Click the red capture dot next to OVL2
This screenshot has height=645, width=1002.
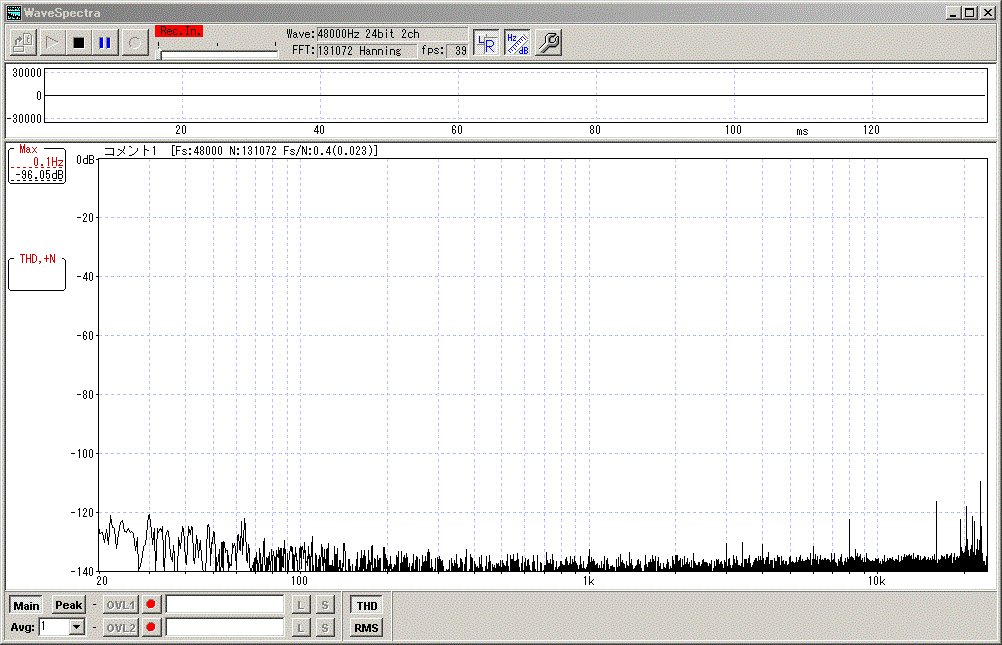[x=151, y=627]
